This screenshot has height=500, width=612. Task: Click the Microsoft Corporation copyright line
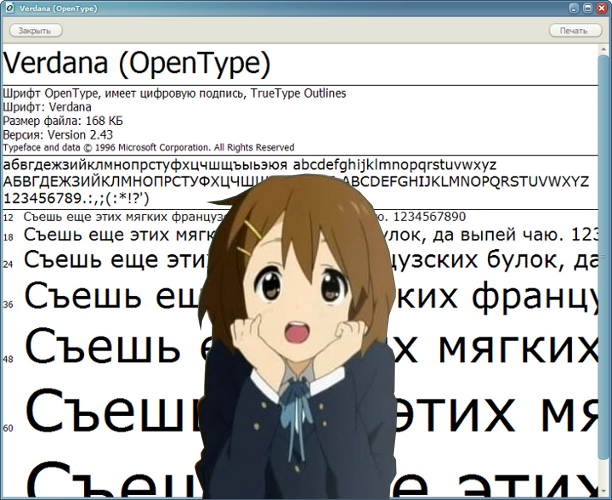pos(148,148)
